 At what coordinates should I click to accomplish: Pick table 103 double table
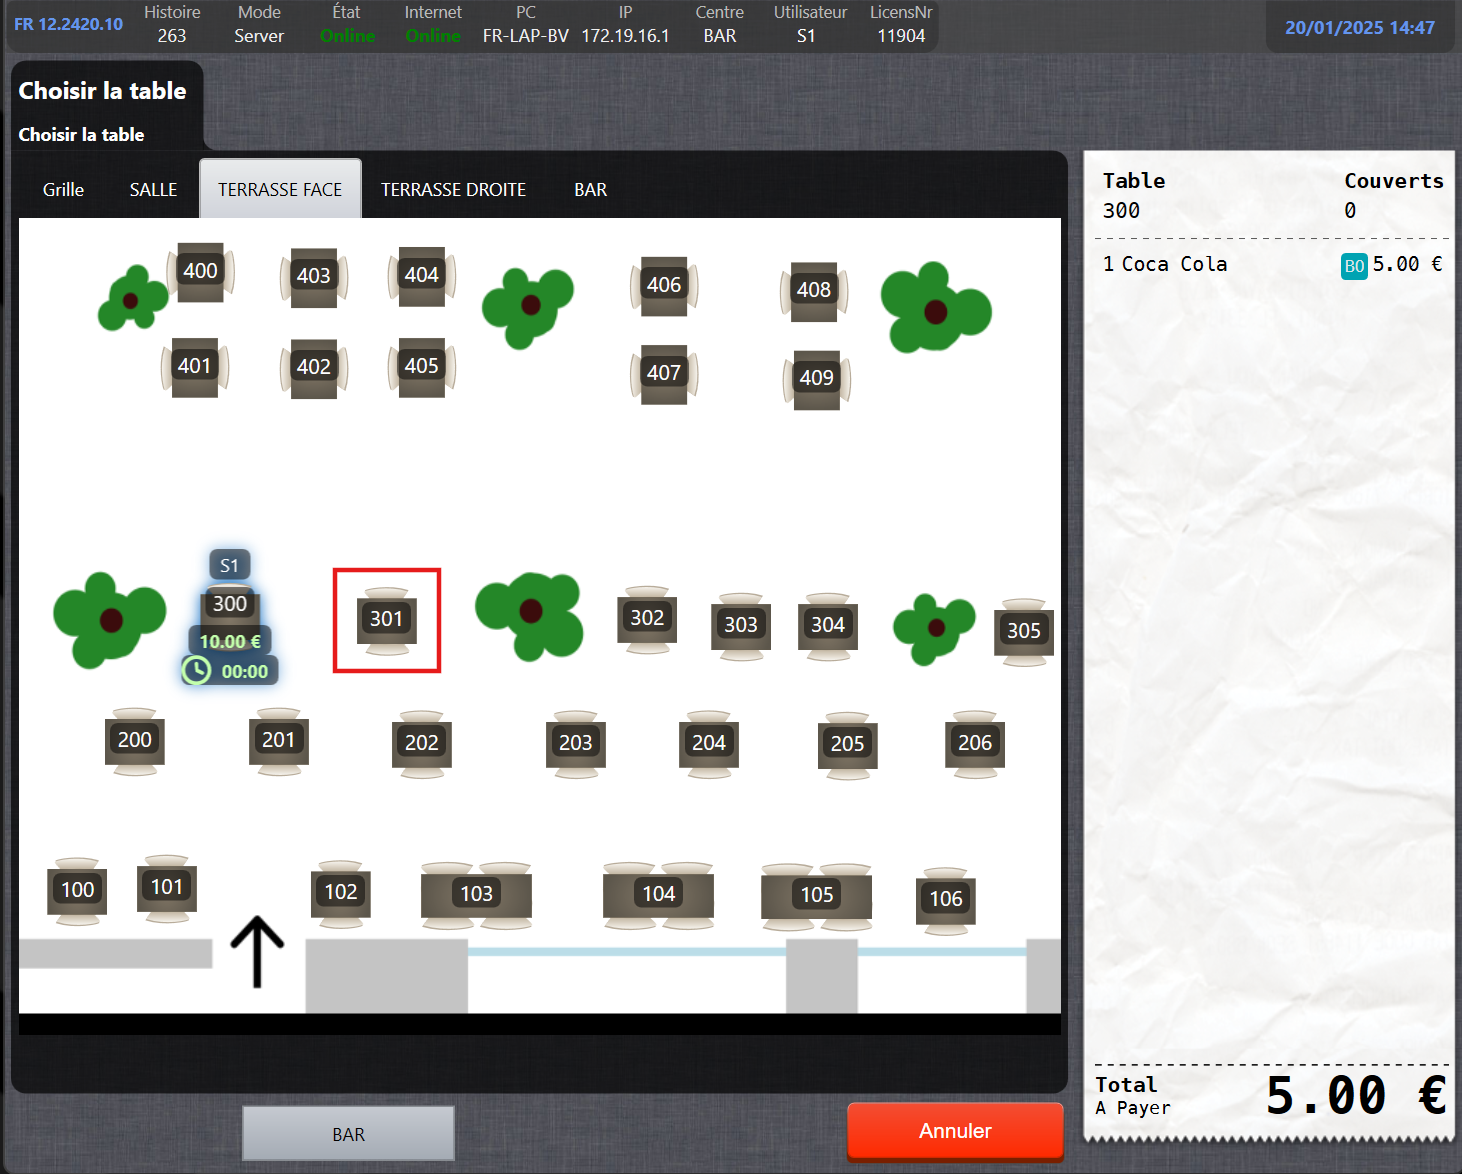coord(476,894)
